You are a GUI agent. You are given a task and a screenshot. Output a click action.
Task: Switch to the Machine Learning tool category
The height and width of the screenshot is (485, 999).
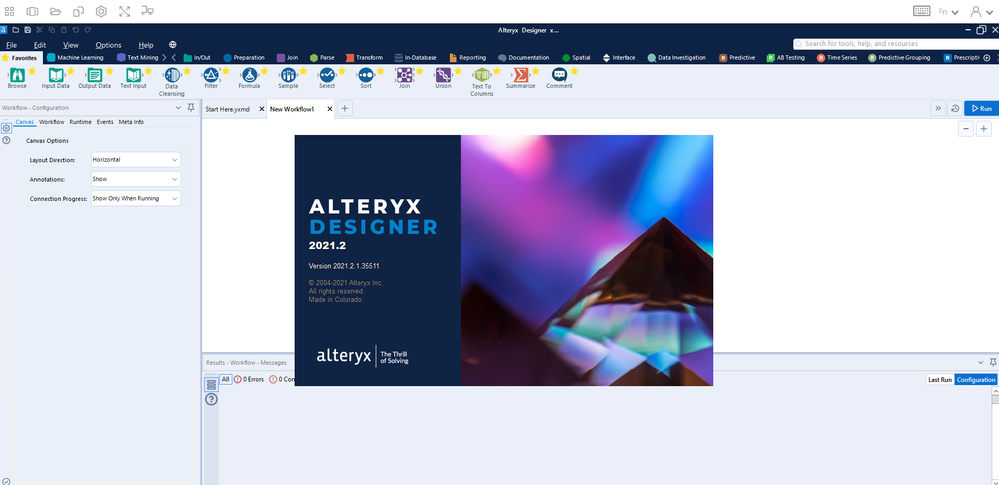tap(75, 57)
